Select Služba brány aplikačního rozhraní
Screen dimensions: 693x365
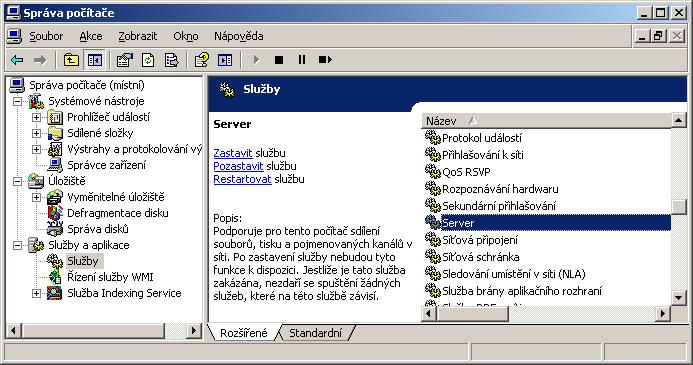tap(522, 291)
